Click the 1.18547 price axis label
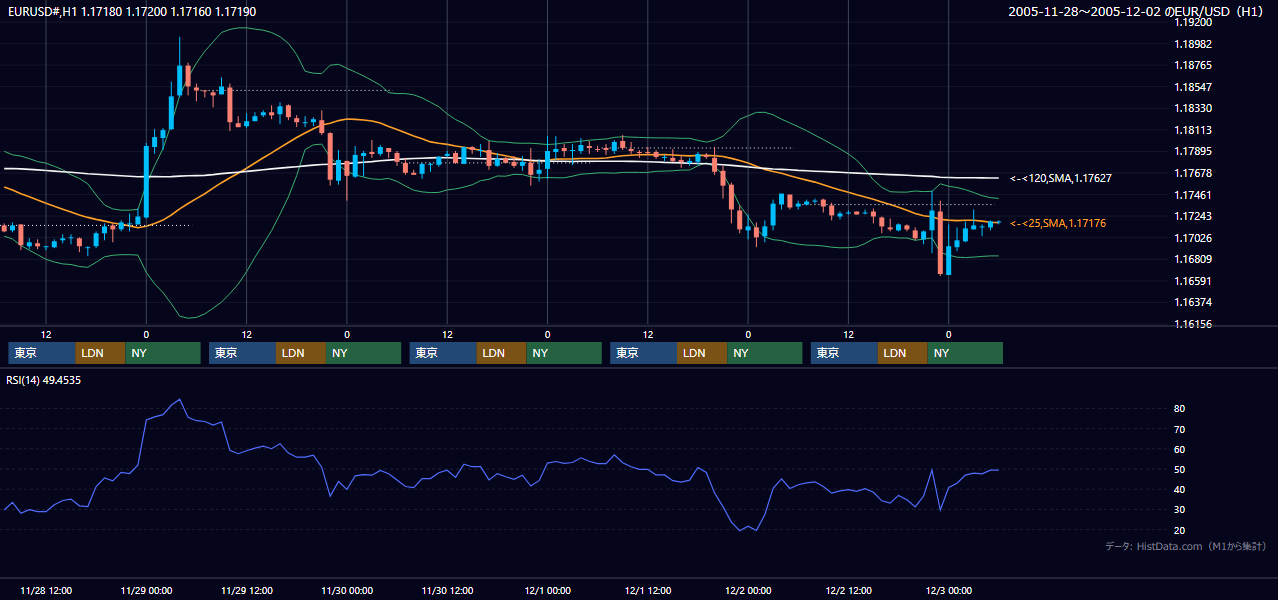1278x600 pixels. [1192, 87]
